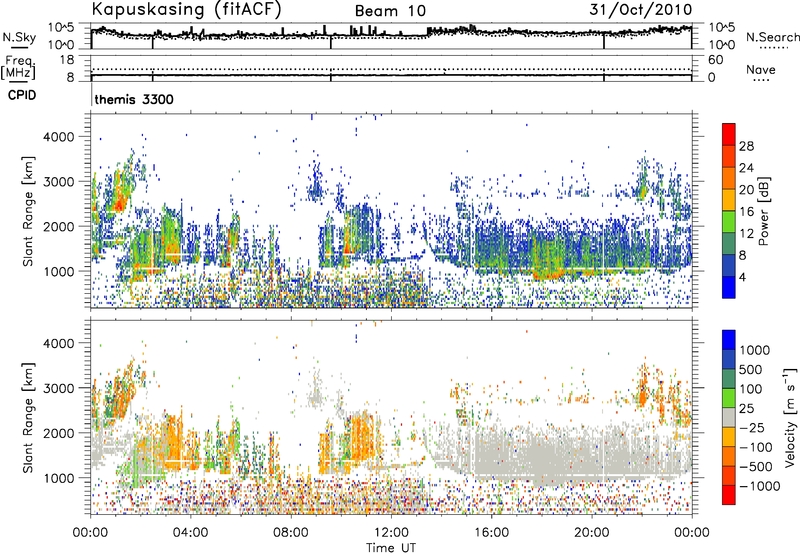Click the 'Freq. [MHz]' axis label
Viewport: 800px width, 554px height.
click(18, 67)
